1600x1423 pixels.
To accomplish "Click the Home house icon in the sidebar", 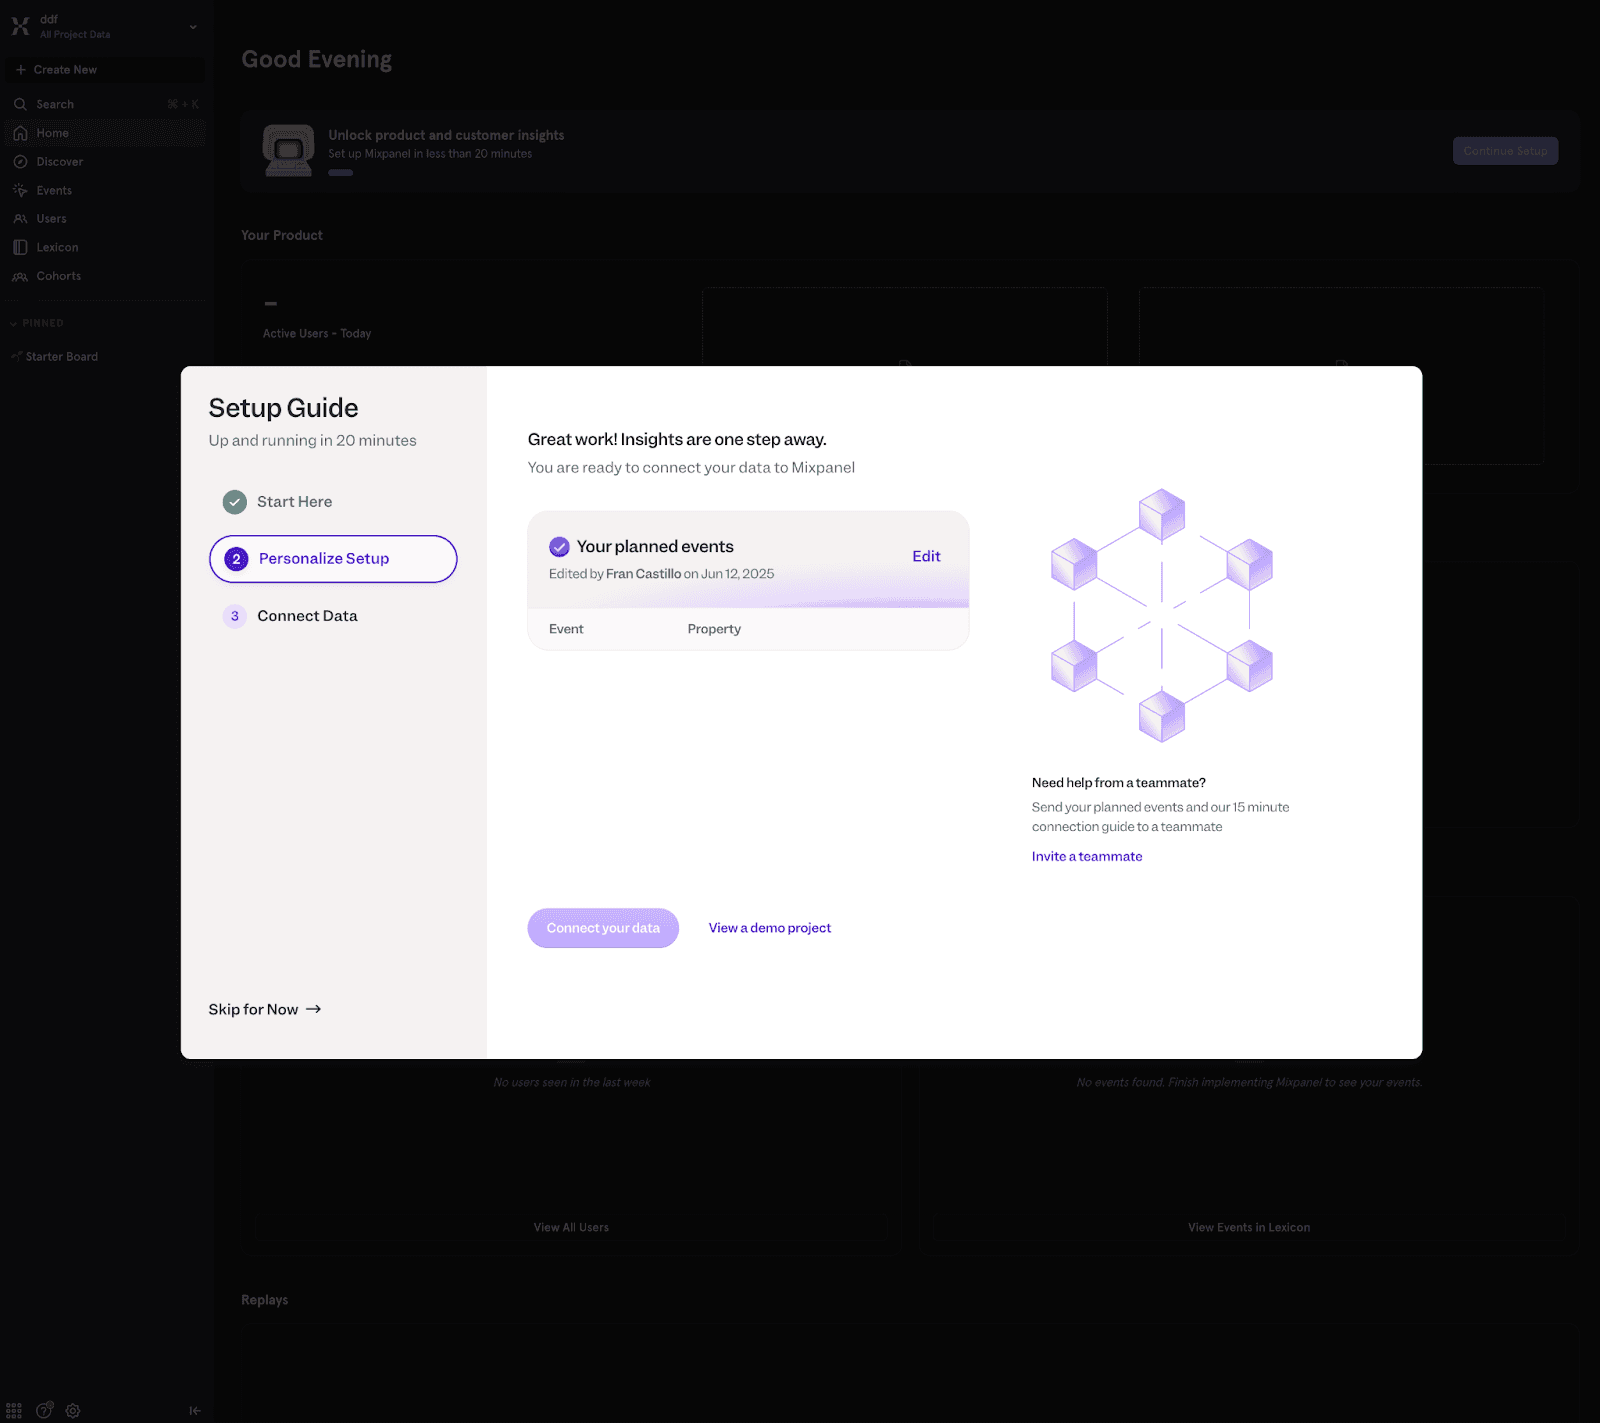I will click(20, 133).
